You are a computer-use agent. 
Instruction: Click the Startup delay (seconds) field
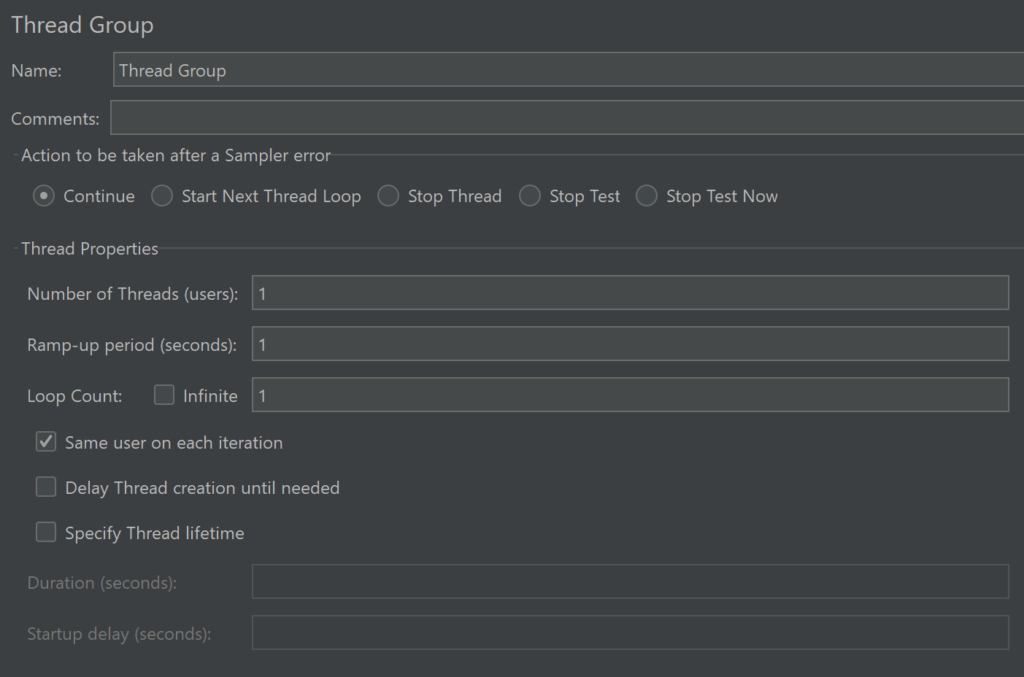point(630,633)
